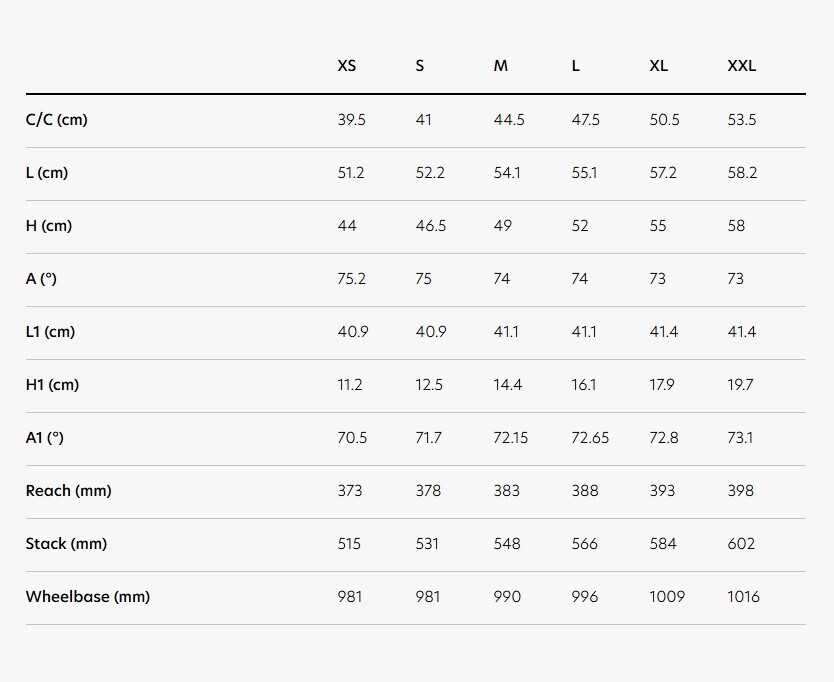
Task: Select the 1016 wheelbase value for XXL
Action: (x=743, y=597)
